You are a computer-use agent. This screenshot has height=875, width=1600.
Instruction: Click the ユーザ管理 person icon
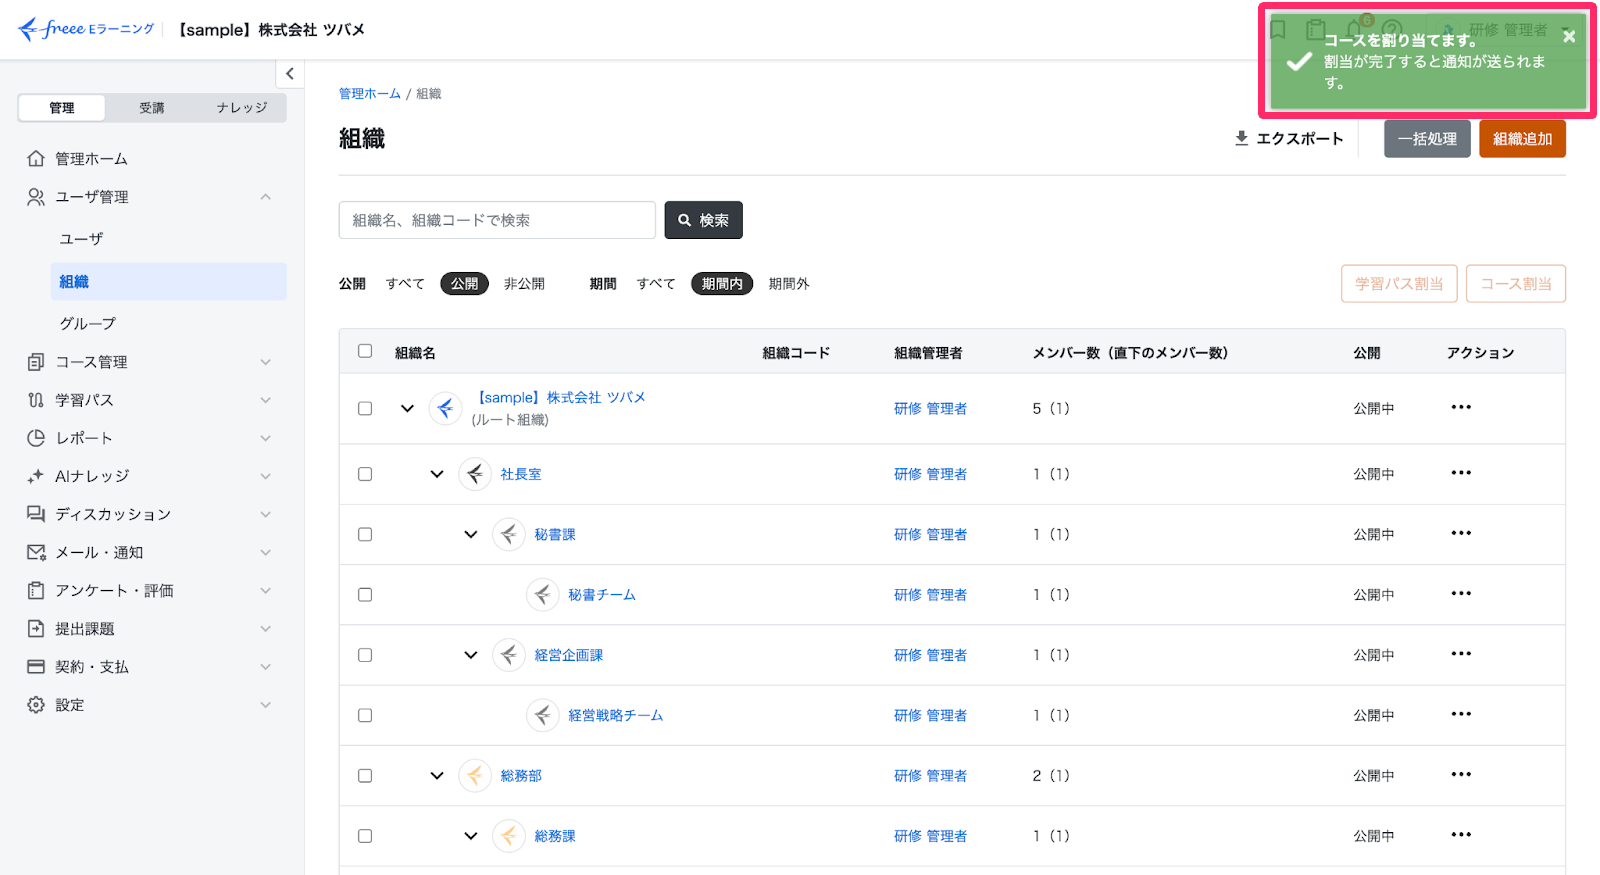click(36, 197)
